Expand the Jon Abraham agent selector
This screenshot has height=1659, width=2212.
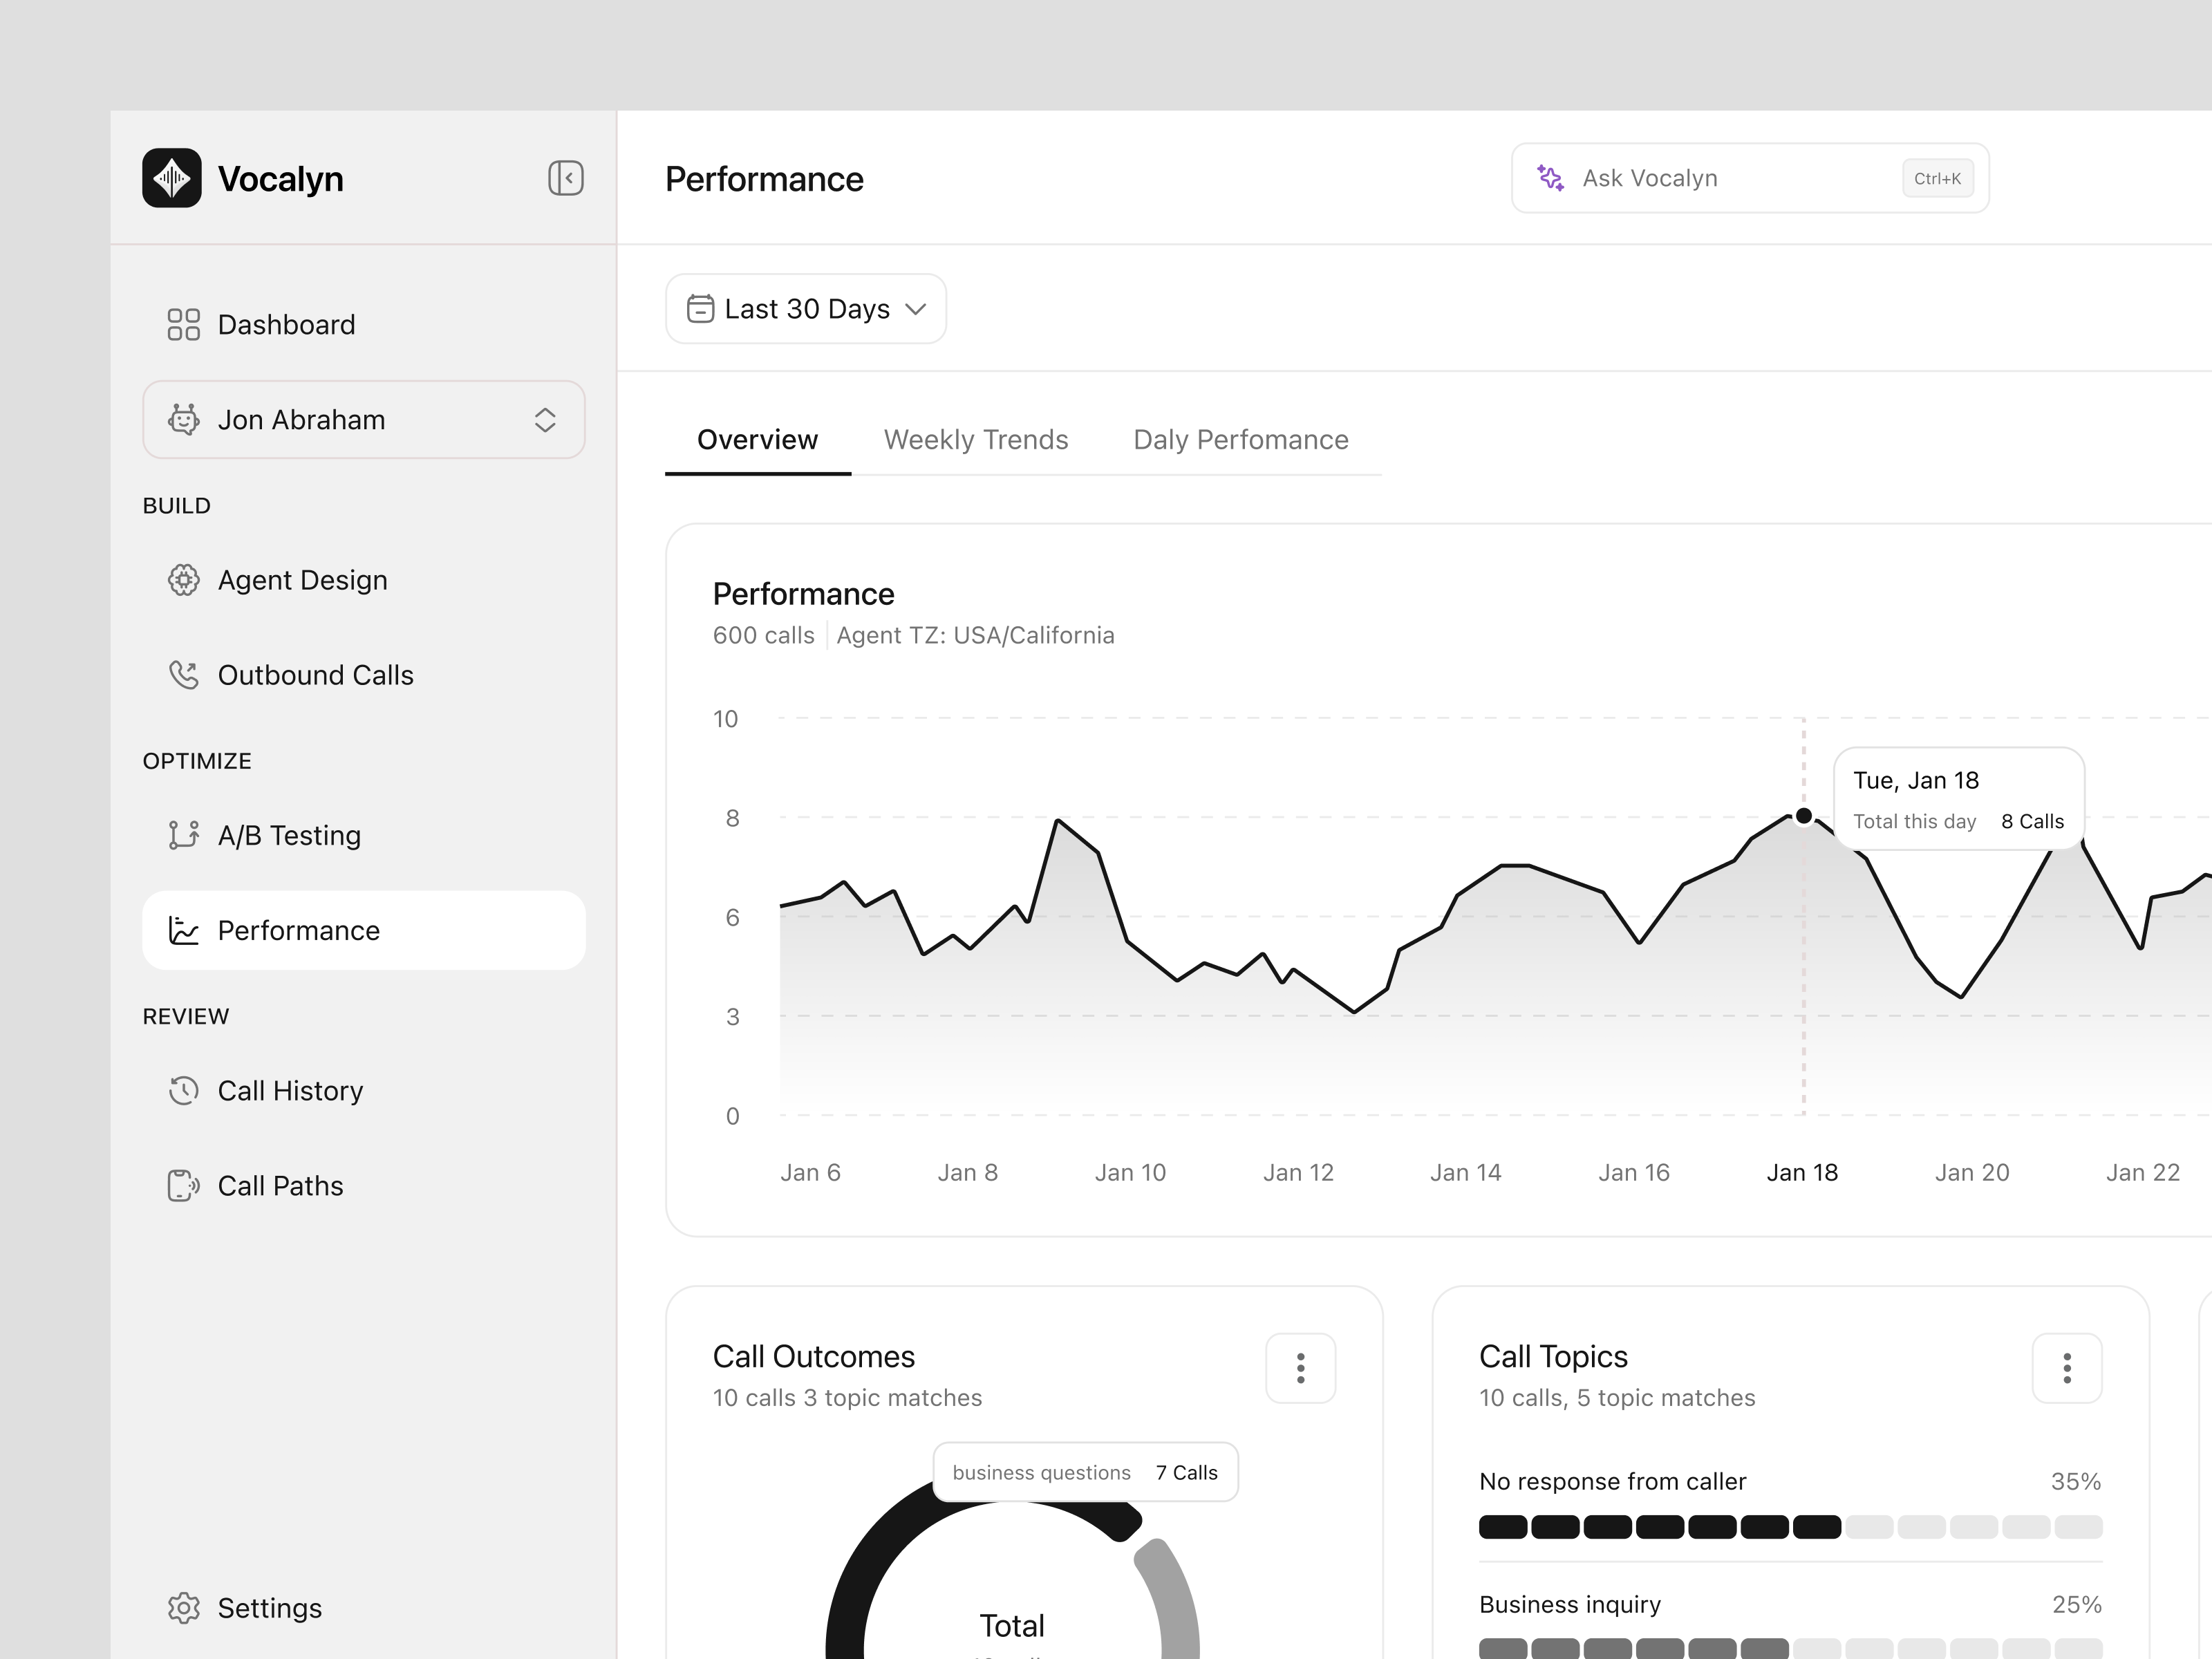(x=364, y=419)
